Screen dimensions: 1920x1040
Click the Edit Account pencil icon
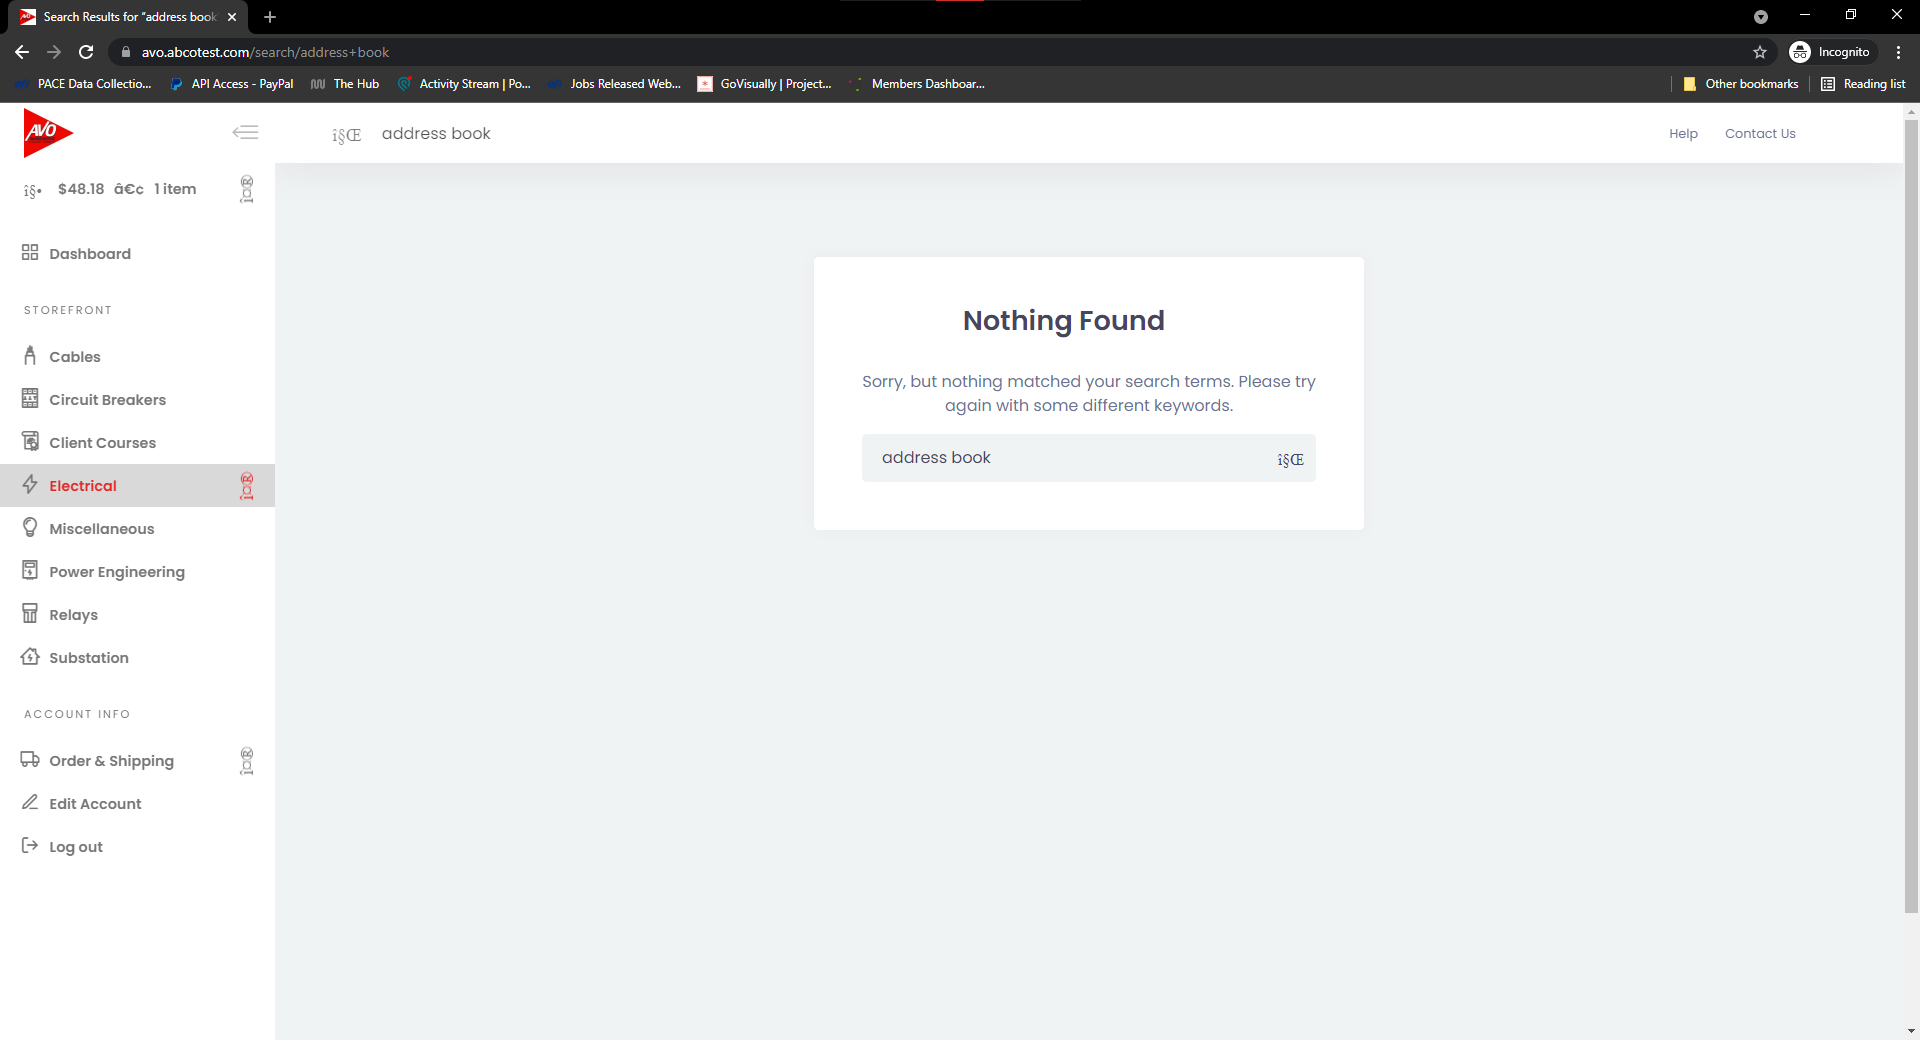tap(30, 803)
